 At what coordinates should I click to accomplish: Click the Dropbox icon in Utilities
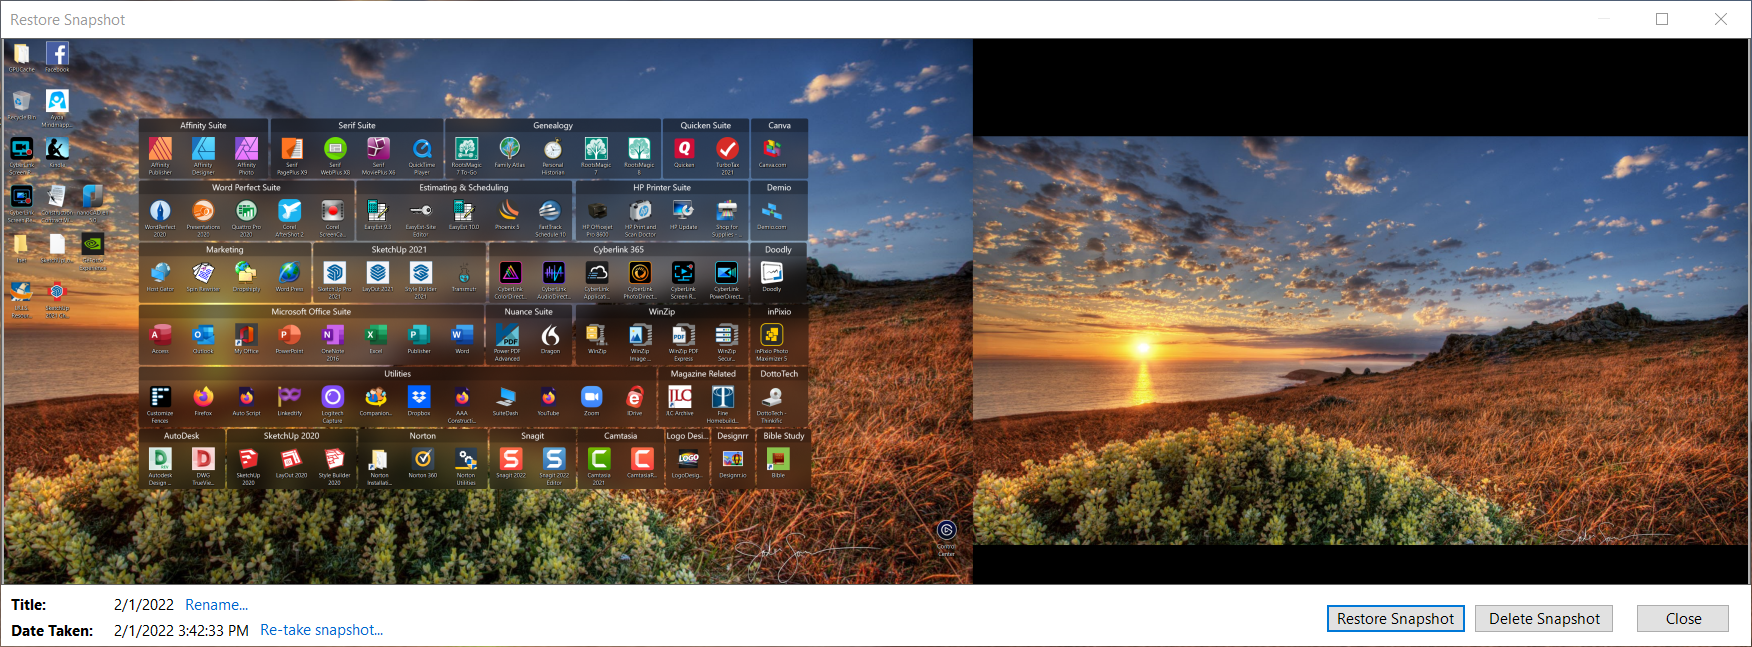(x=419, y=401)
